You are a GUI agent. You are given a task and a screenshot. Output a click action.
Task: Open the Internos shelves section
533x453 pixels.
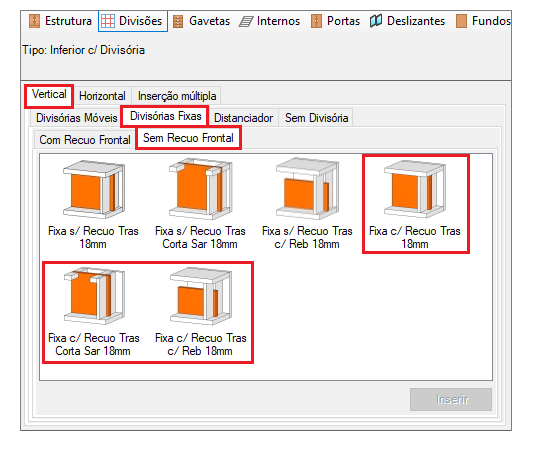pos(270,21)
